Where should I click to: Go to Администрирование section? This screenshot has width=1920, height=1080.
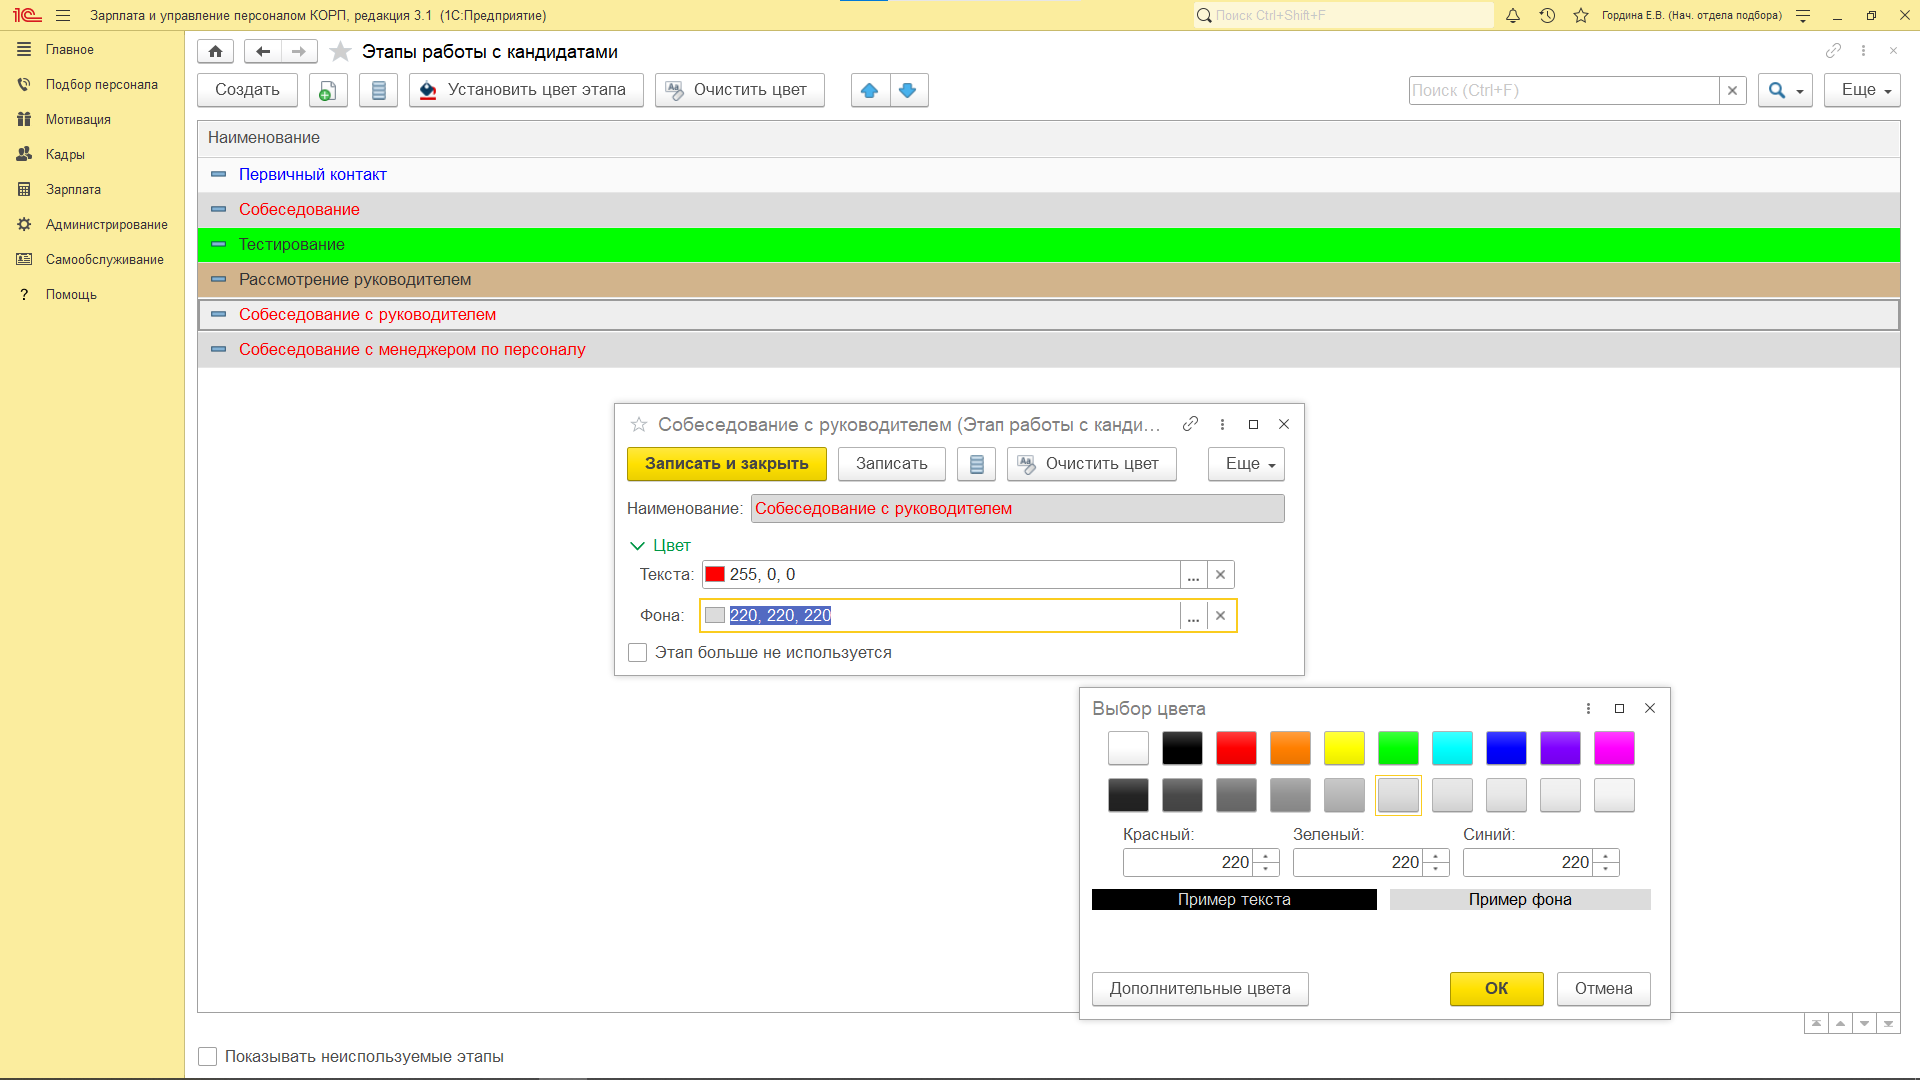tap(106, 225)
